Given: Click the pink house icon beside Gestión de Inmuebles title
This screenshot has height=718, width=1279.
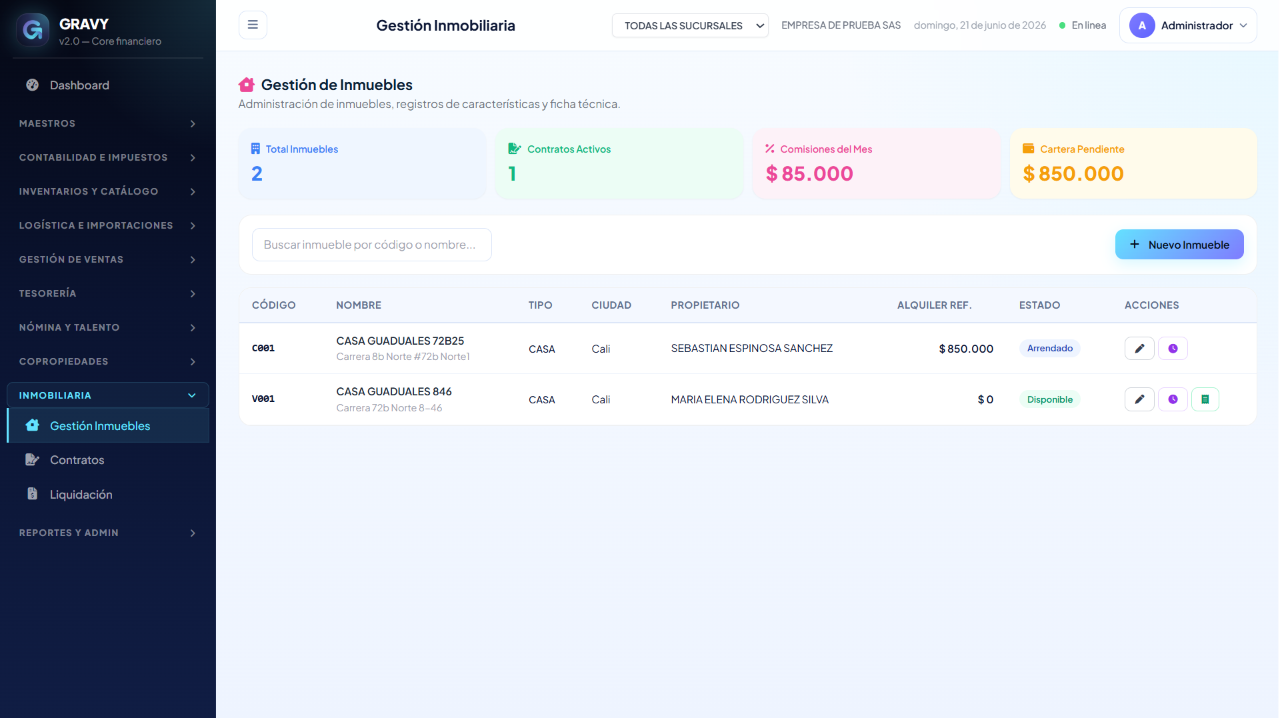Looking at the screenshot, I should tap(246, 85).
